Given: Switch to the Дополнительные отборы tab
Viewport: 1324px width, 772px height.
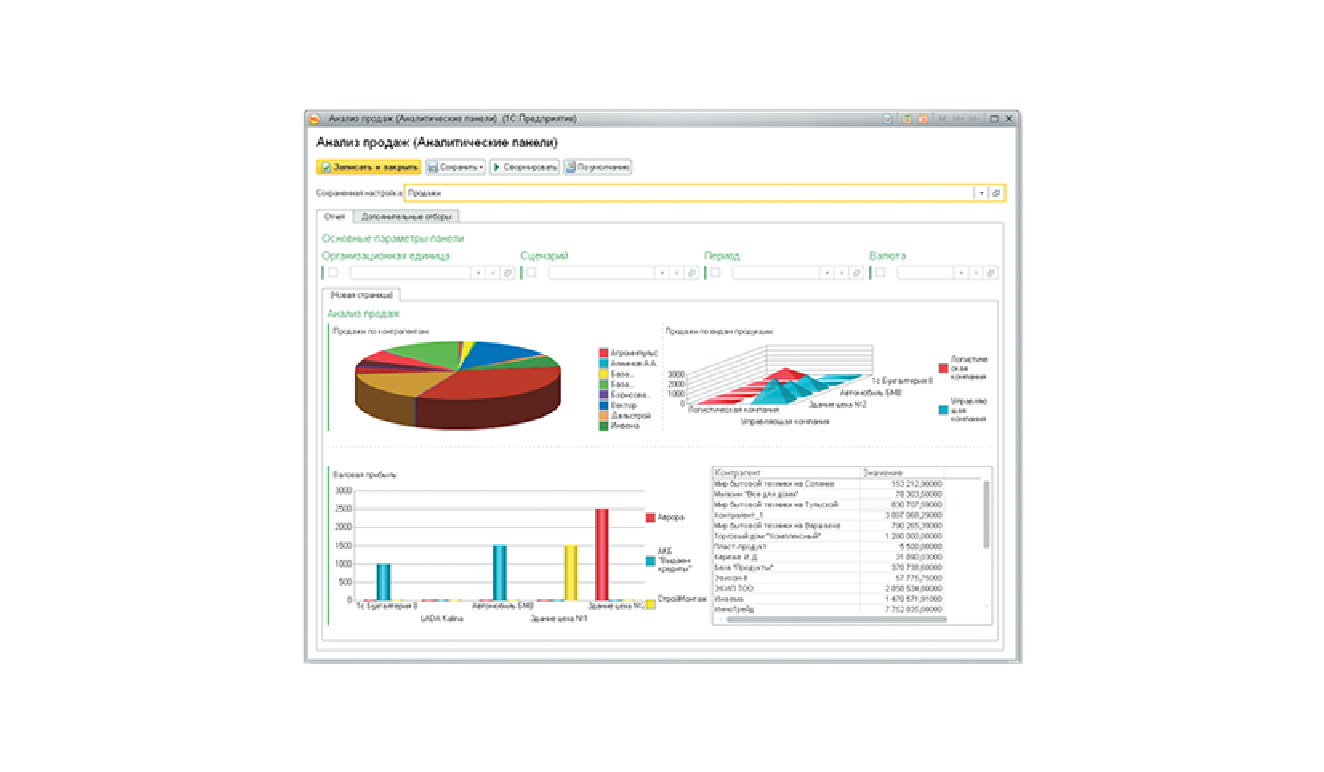Looking at the screenshot, I should tap(406, 216).
